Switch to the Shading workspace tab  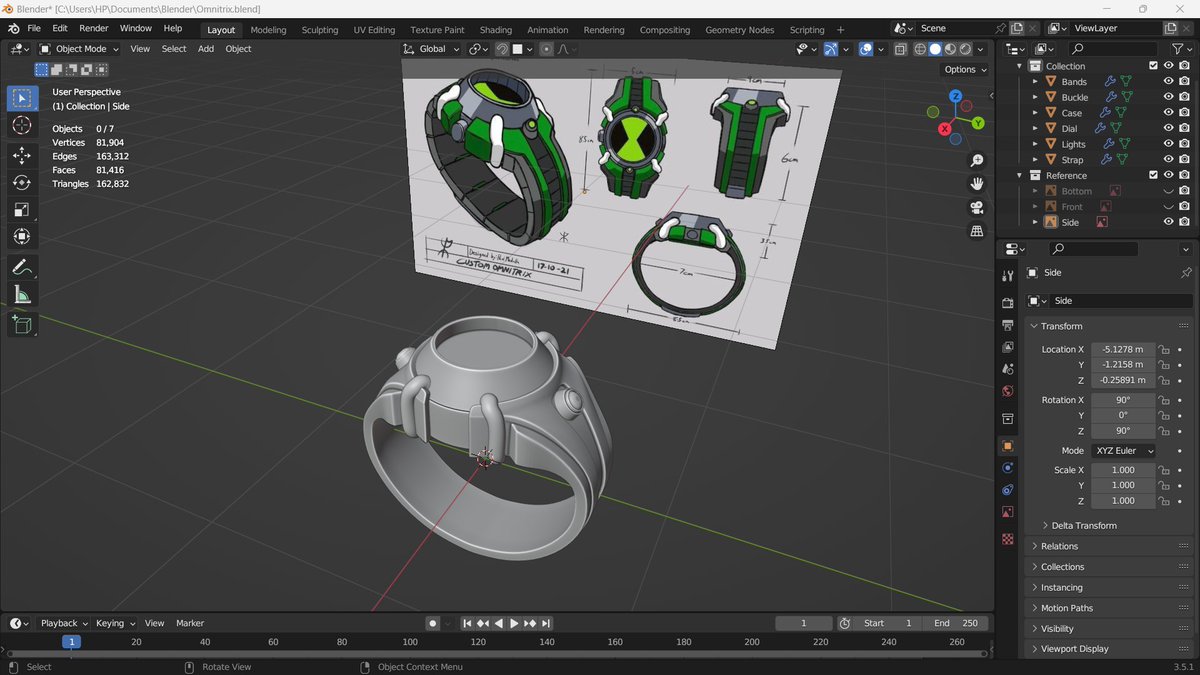coord(495,30)
